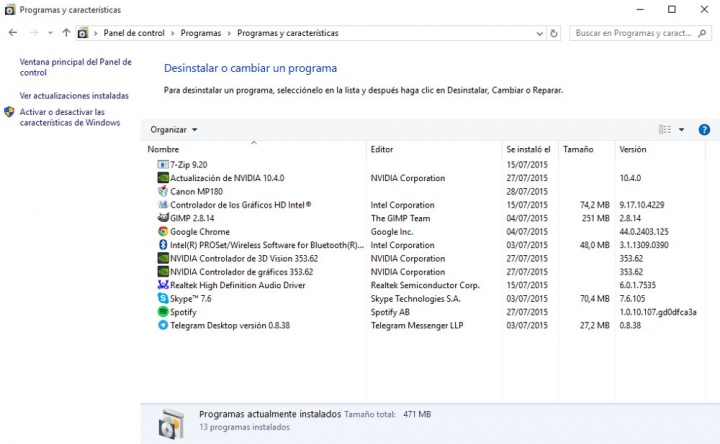The height and width of the screenshot is (444, 720).
Task: Click the GIMP 2.8.14 icon
Action: (163, 218)
